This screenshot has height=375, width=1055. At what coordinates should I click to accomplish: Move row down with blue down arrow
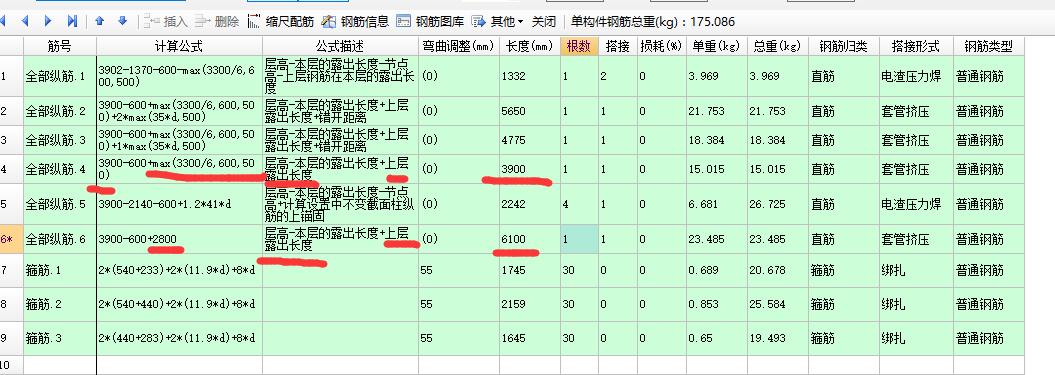pos(122,22)
